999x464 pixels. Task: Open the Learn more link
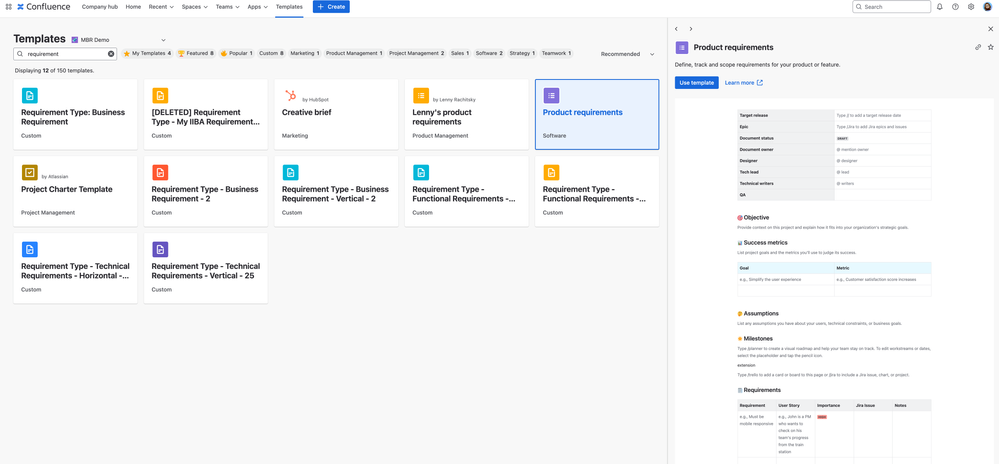[744, 83]
